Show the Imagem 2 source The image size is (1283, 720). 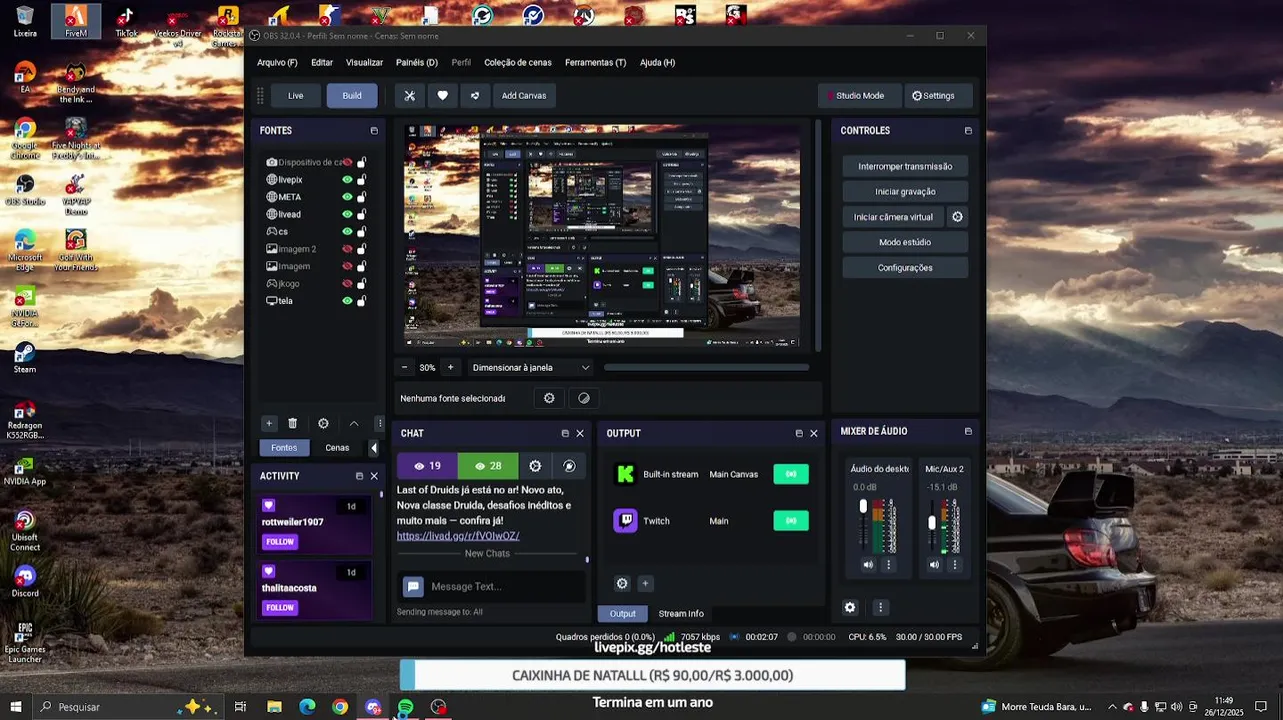click(347, 249)
